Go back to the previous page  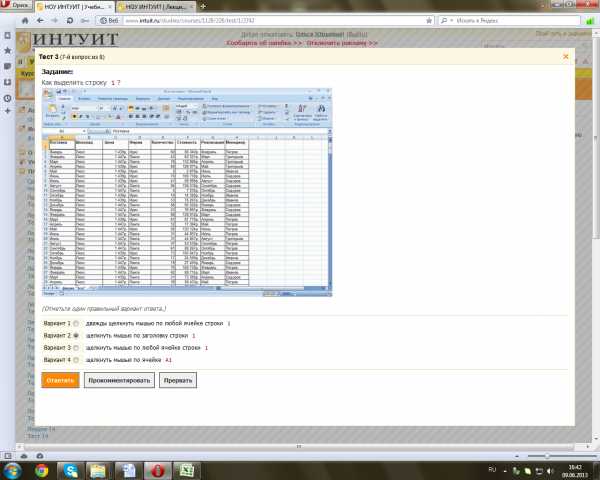click(x=40, y=20)
